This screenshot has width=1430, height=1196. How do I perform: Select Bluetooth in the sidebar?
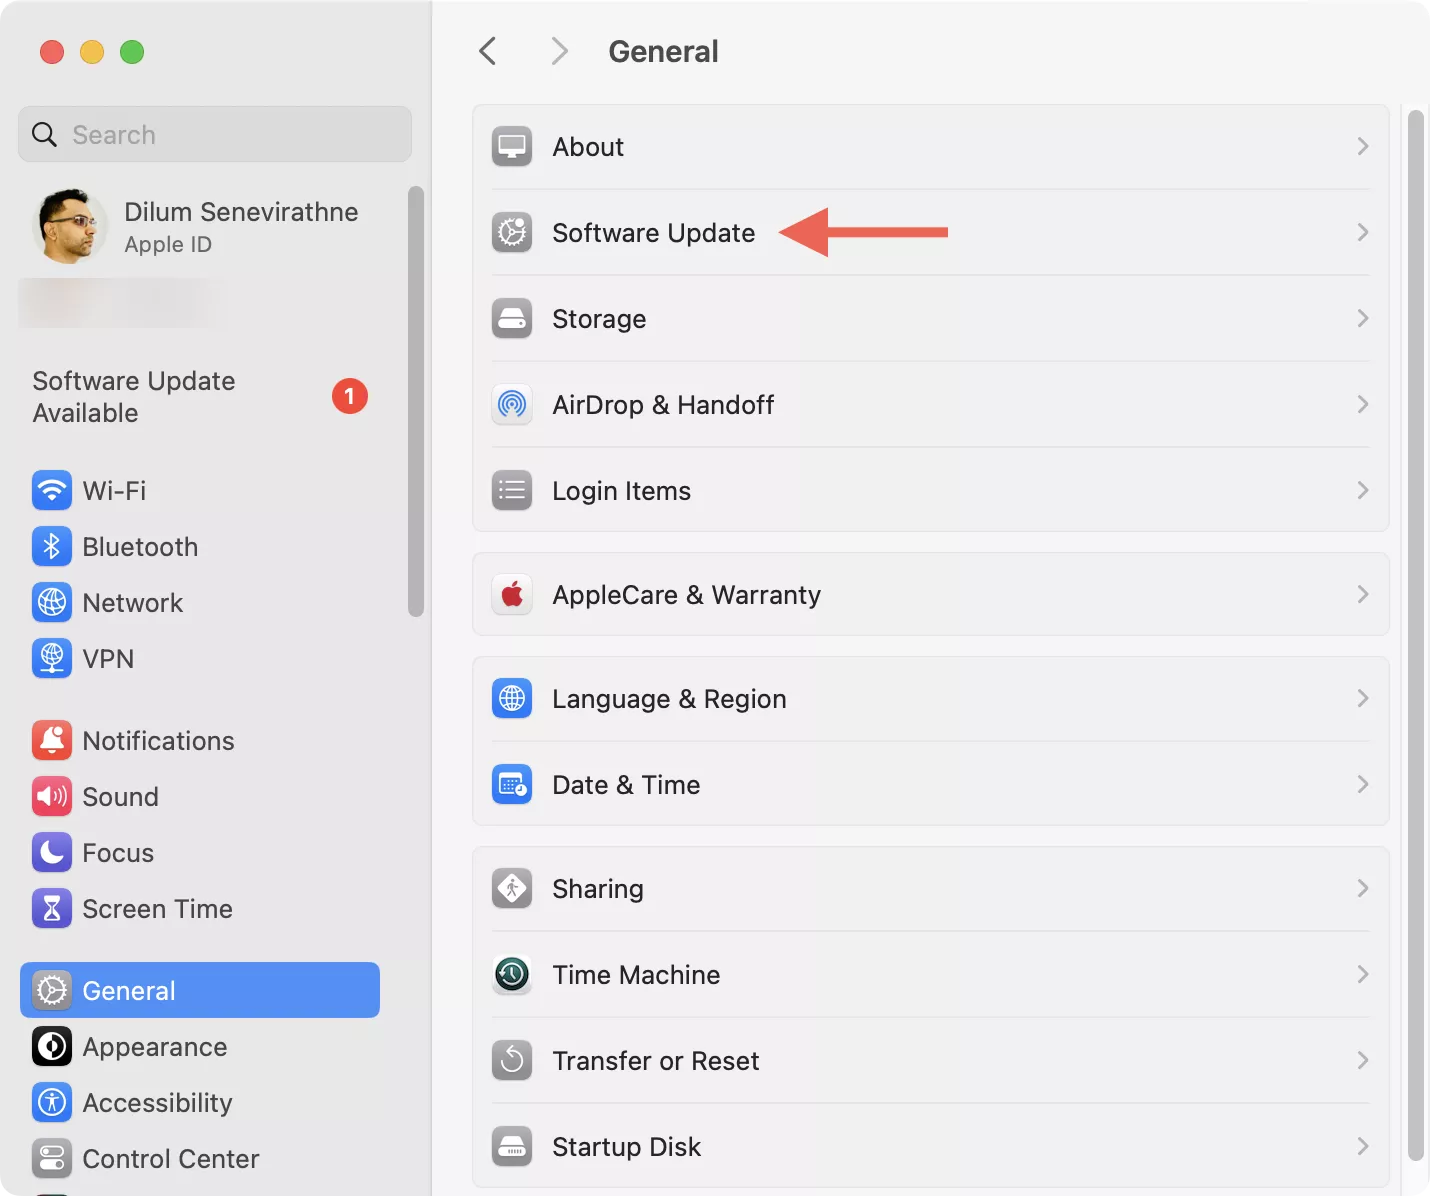pos(200,547)
